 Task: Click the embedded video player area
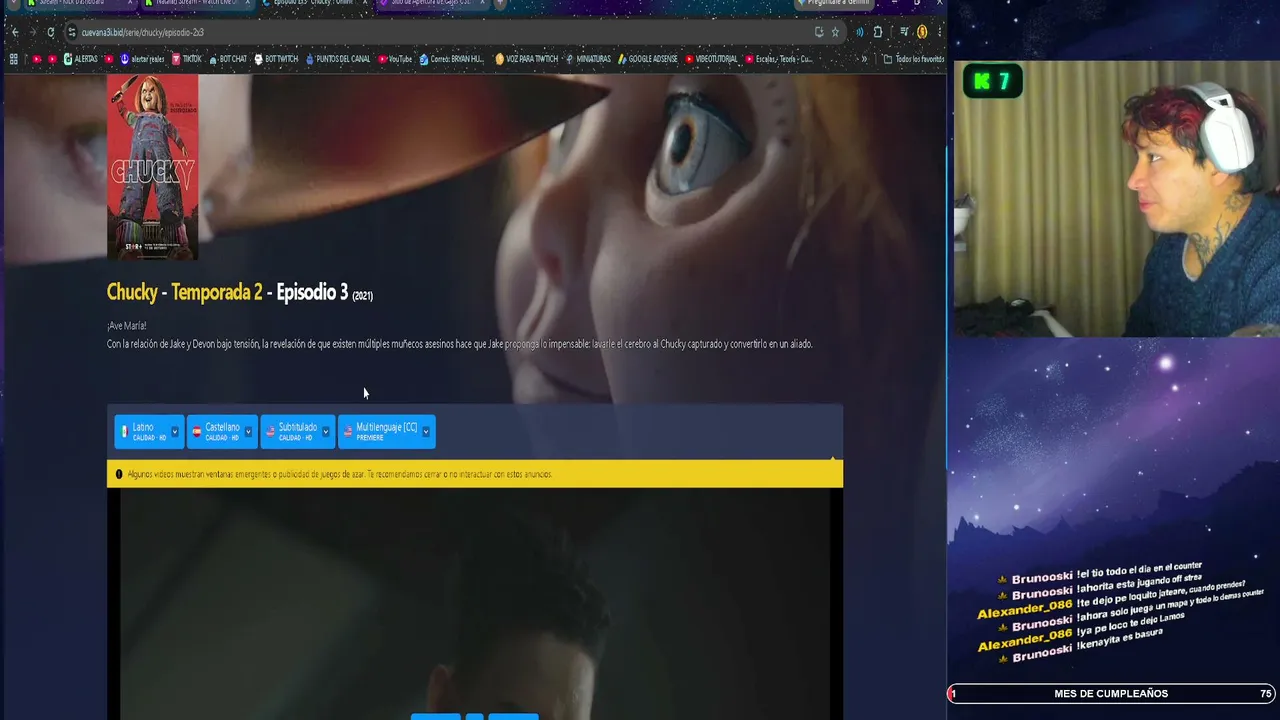point(475,604)
